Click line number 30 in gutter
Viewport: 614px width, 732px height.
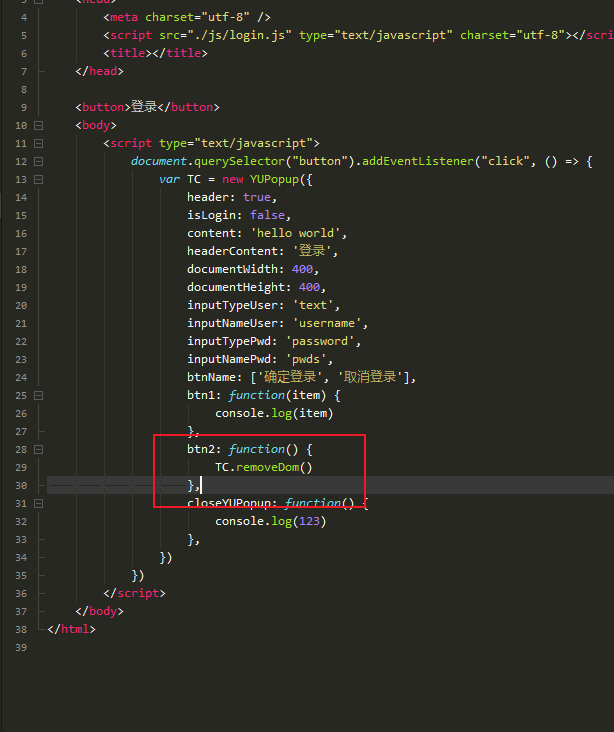(21, 486)
